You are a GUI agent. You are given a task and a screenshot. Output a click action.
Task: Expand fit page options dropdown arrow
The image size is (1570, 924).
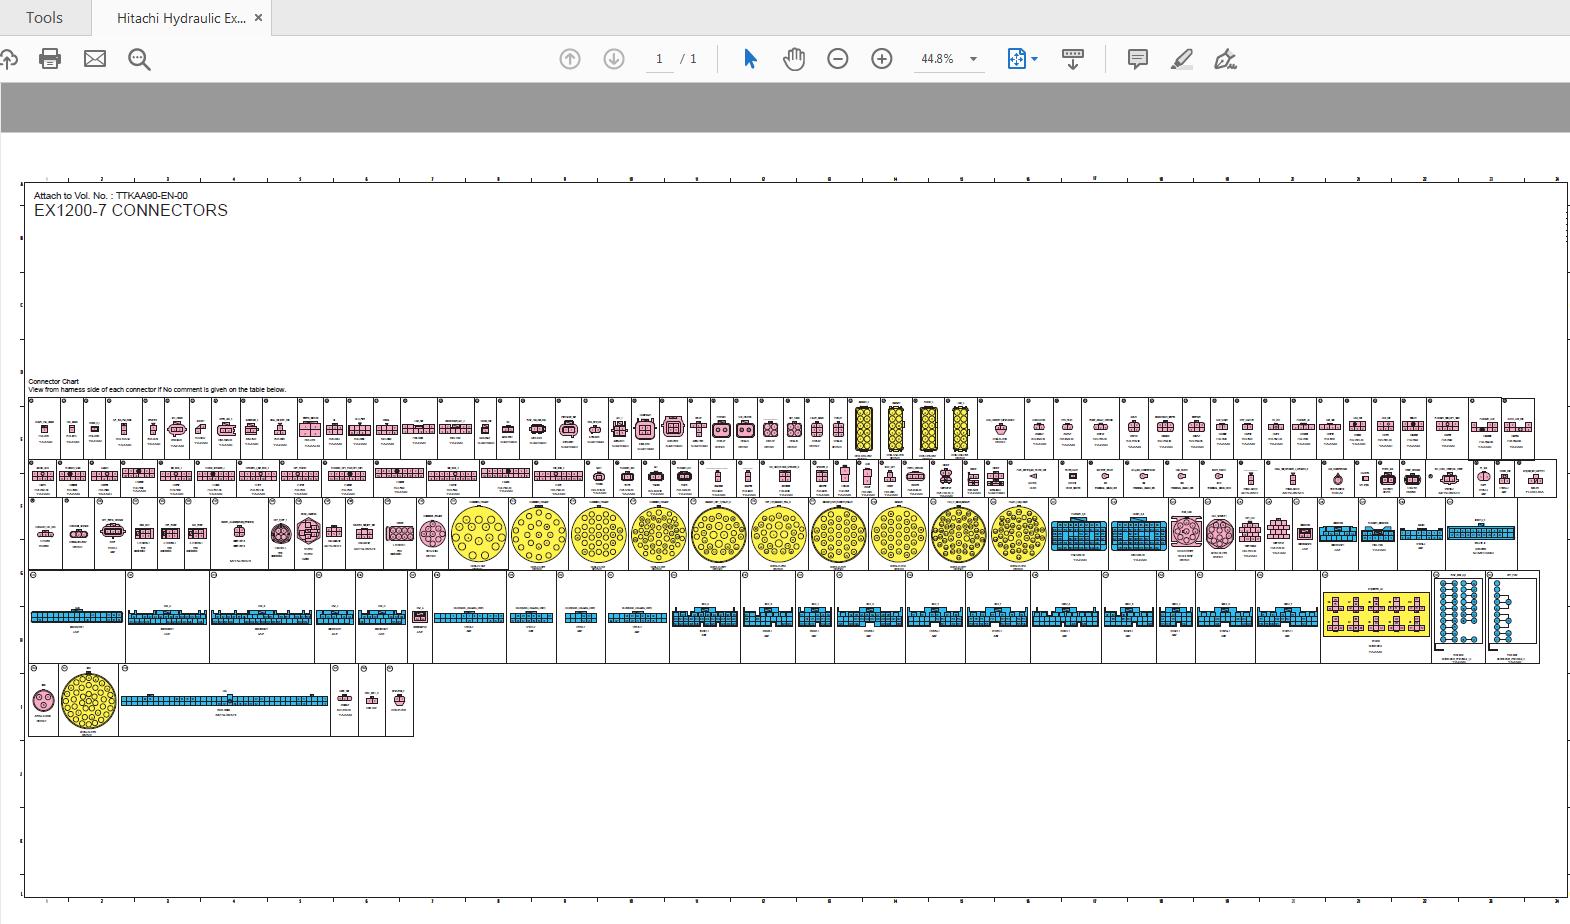[x=1035, y=59]
